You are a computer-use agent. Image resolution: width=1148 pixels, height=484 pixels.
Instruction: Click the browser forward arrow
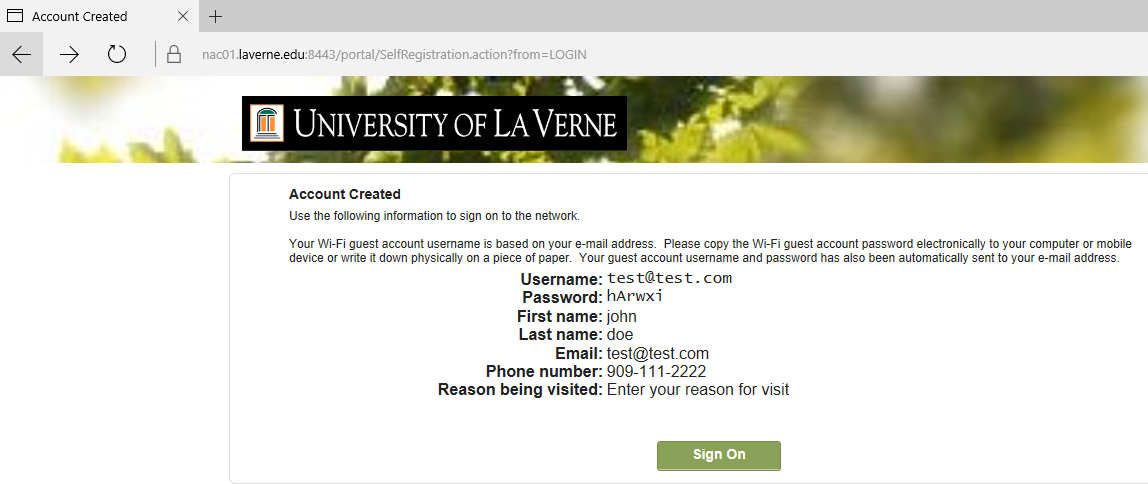tap(69, 54)
